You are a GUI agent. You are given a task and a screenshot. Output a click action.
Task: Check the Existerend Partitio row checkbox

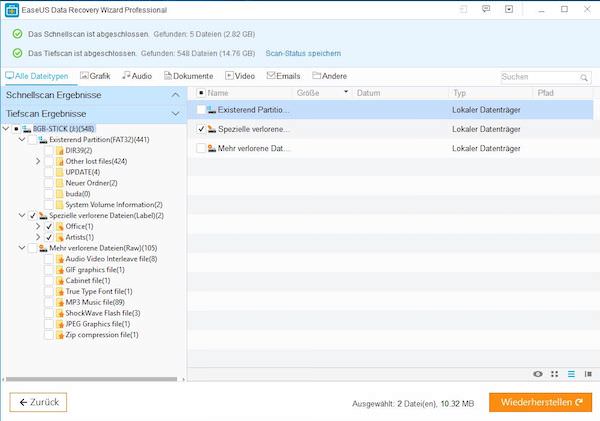[x=201, y=110]
